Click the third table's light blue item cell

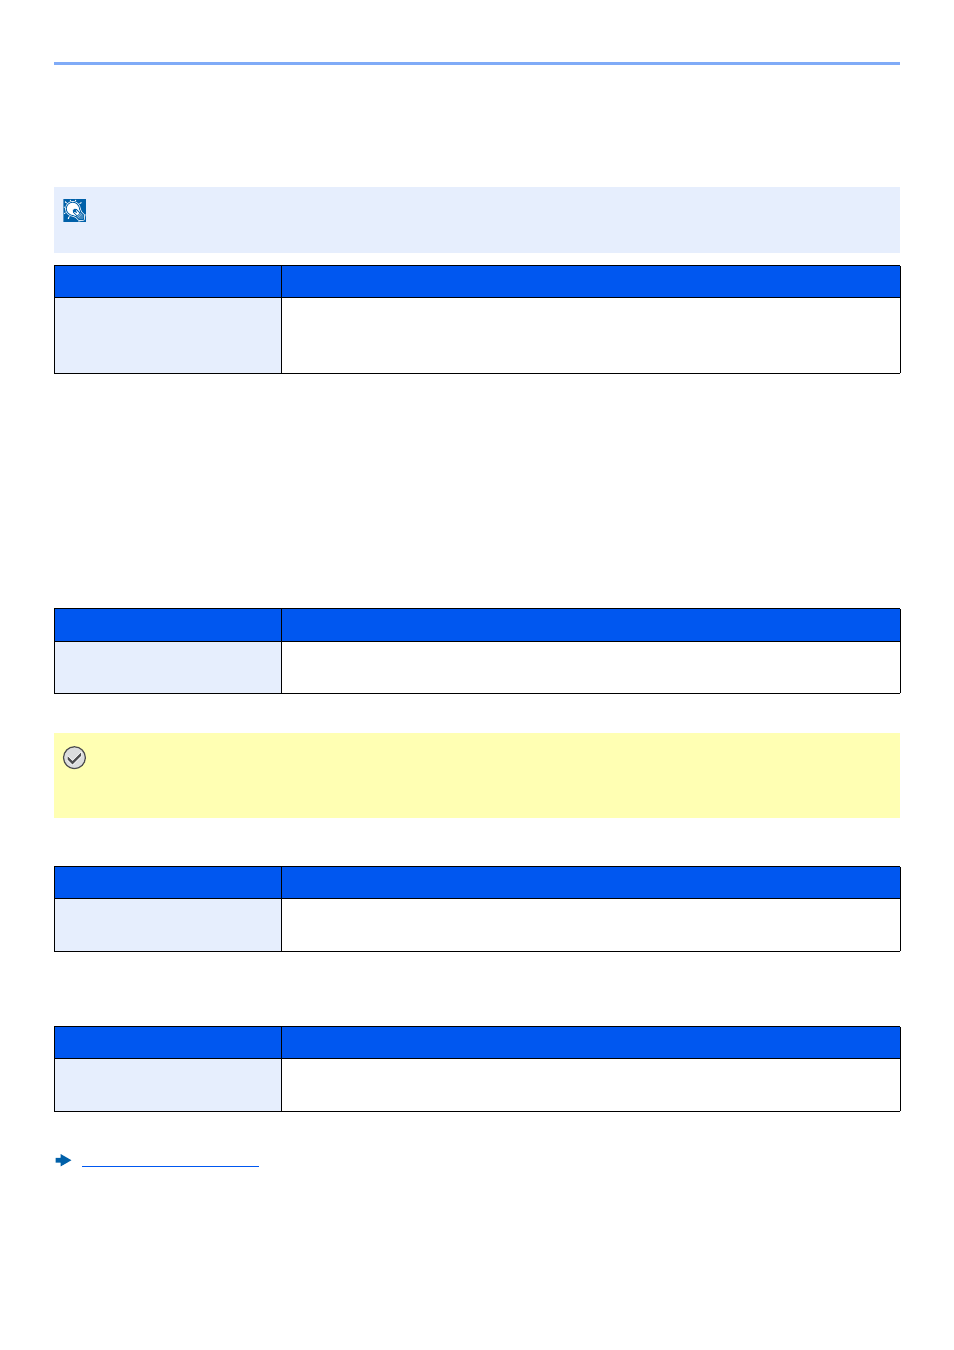pos(168,925)
